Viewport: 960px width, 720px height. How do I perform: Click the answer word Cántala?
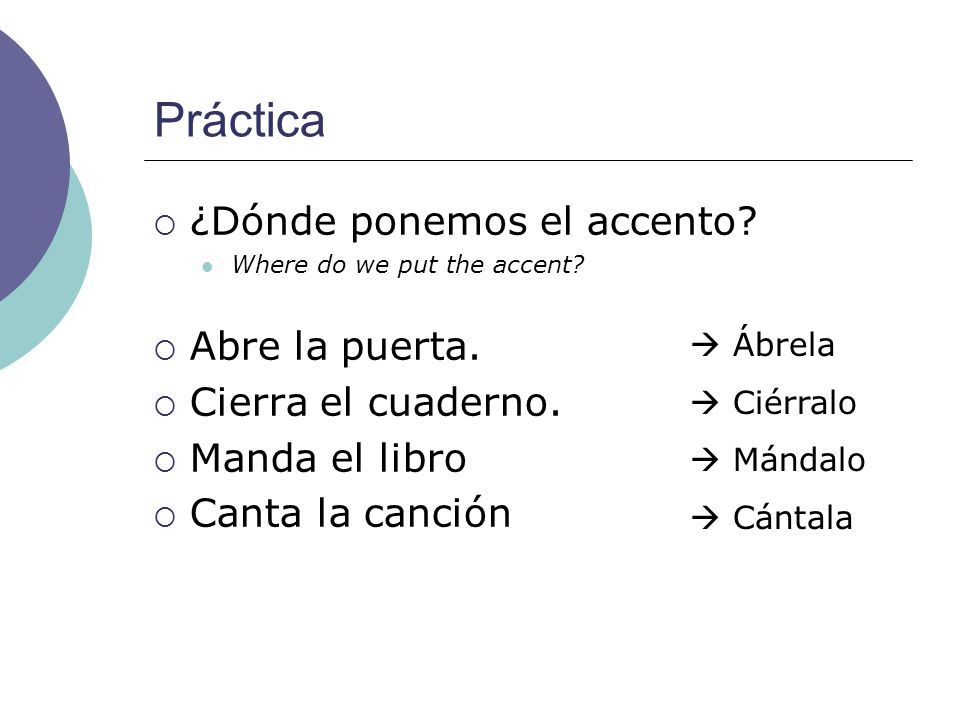click(x=793, y=517)
